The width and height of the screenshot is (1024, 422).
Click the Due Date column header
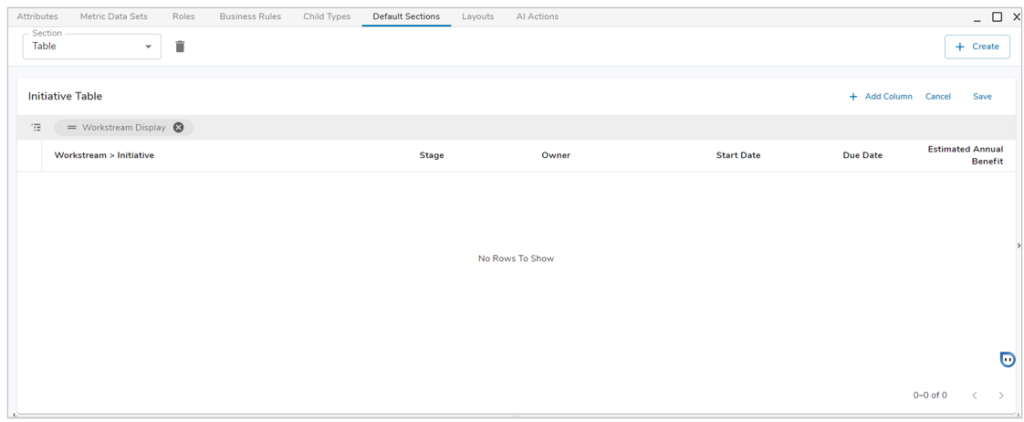pos(863,155)
